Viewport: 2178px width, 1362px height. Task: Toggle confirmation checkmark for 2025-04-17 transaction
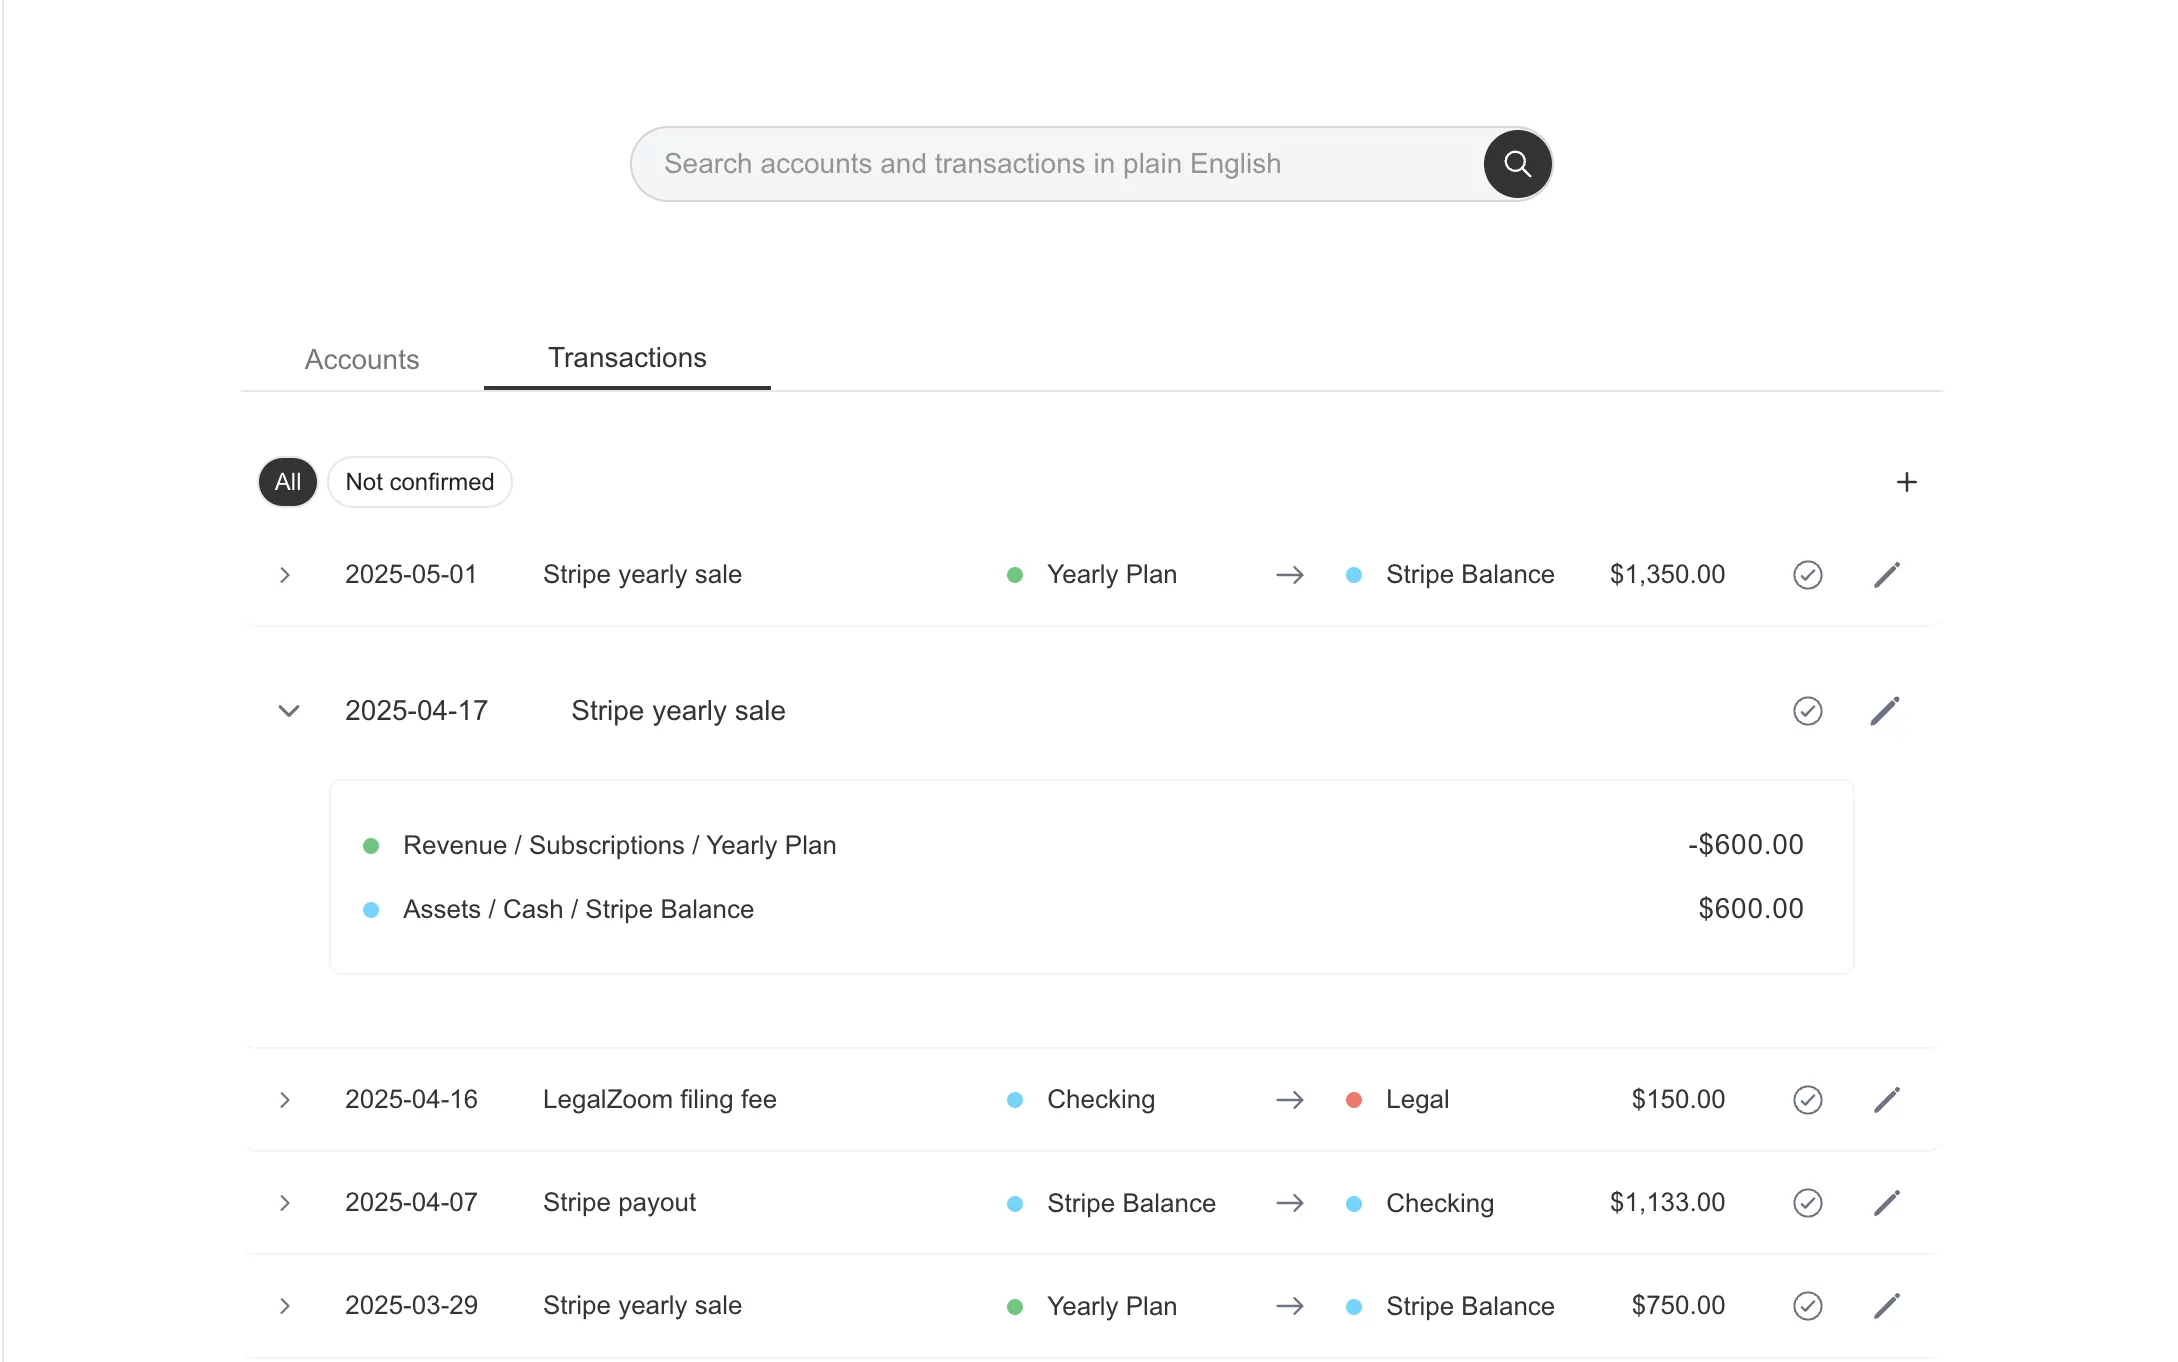point(1807,711)
